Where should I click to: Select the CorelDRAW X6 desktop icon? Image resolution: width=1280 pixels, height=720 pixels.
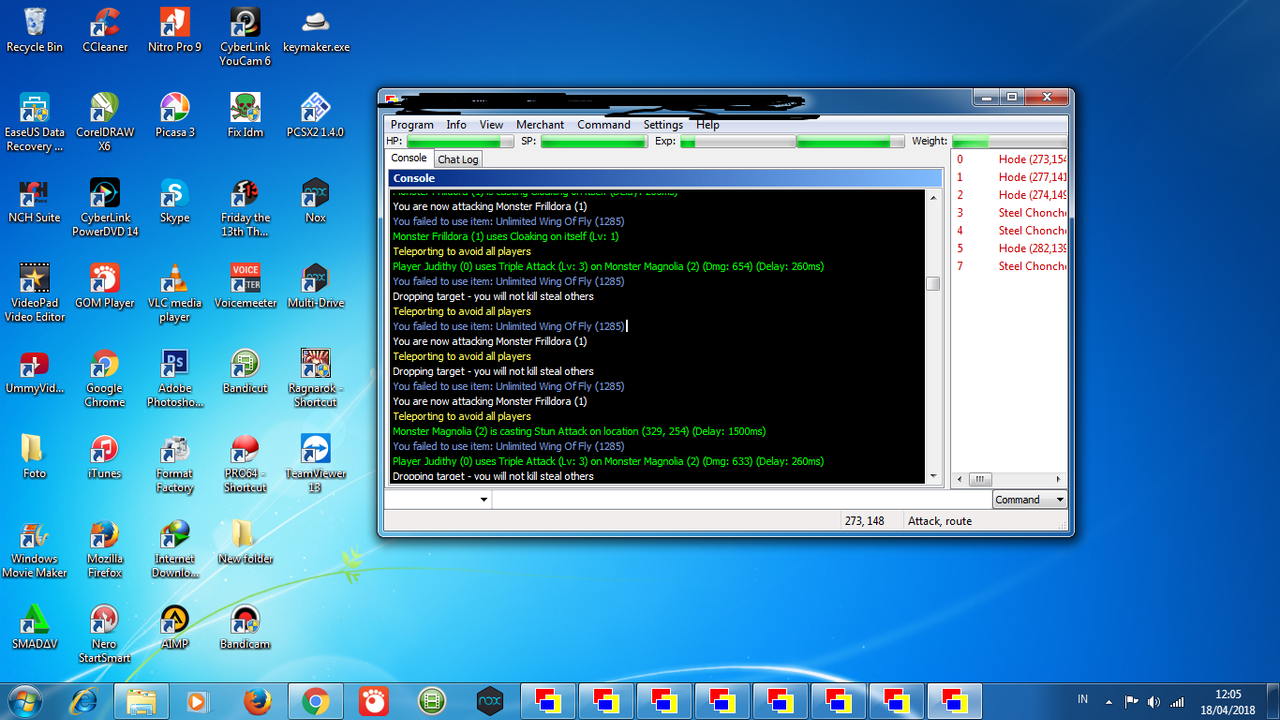104,122
